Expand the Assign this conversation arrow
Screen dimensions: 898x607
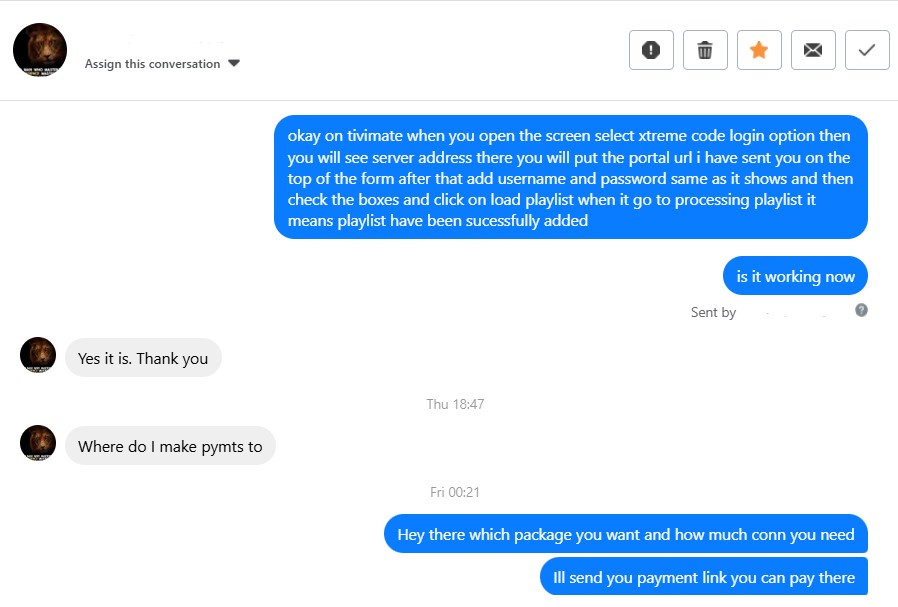click(234, 63)
